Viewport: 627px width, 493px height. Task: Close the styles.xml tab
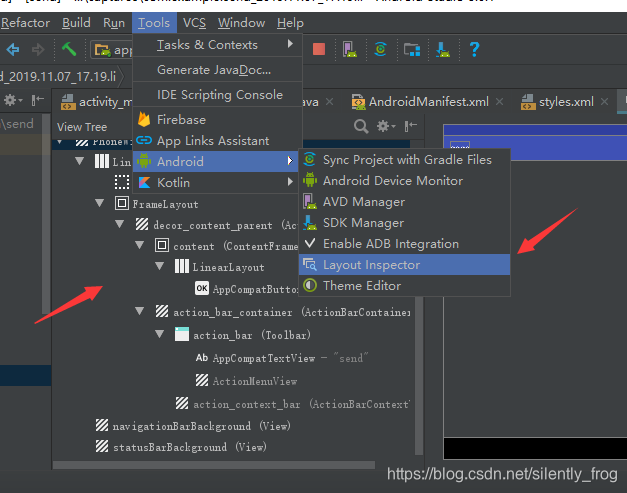pyautogui.click(x=604, y=102)
